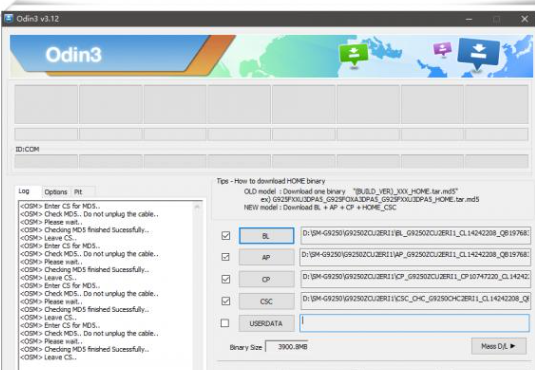Click the USERDATA file path field
This screenshot has width=535, height=370.
click(415, 323)
